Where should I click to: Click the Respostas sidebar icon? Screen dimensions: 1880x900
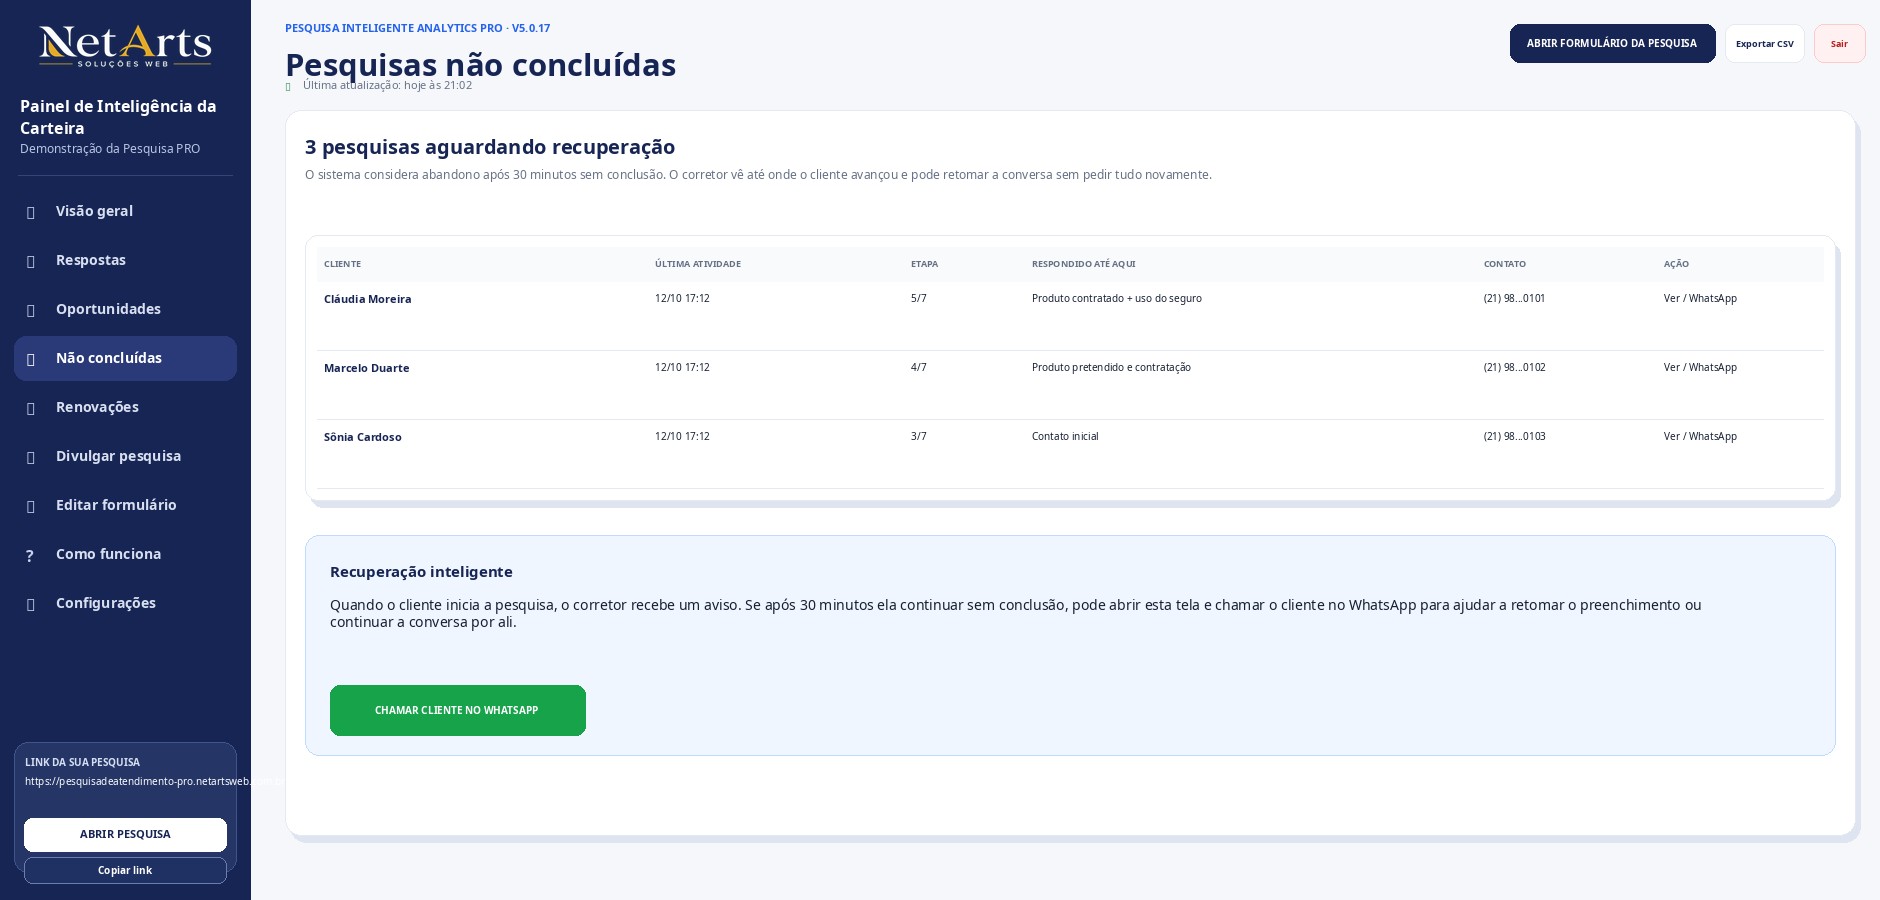click(x=31, y=261)
